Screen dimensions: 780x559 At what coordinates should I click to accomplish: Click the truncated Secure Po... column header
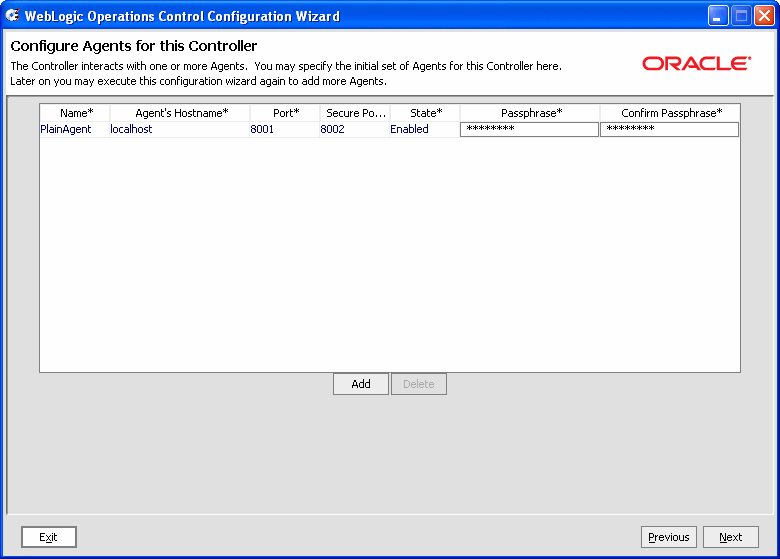tap(355, 113)
